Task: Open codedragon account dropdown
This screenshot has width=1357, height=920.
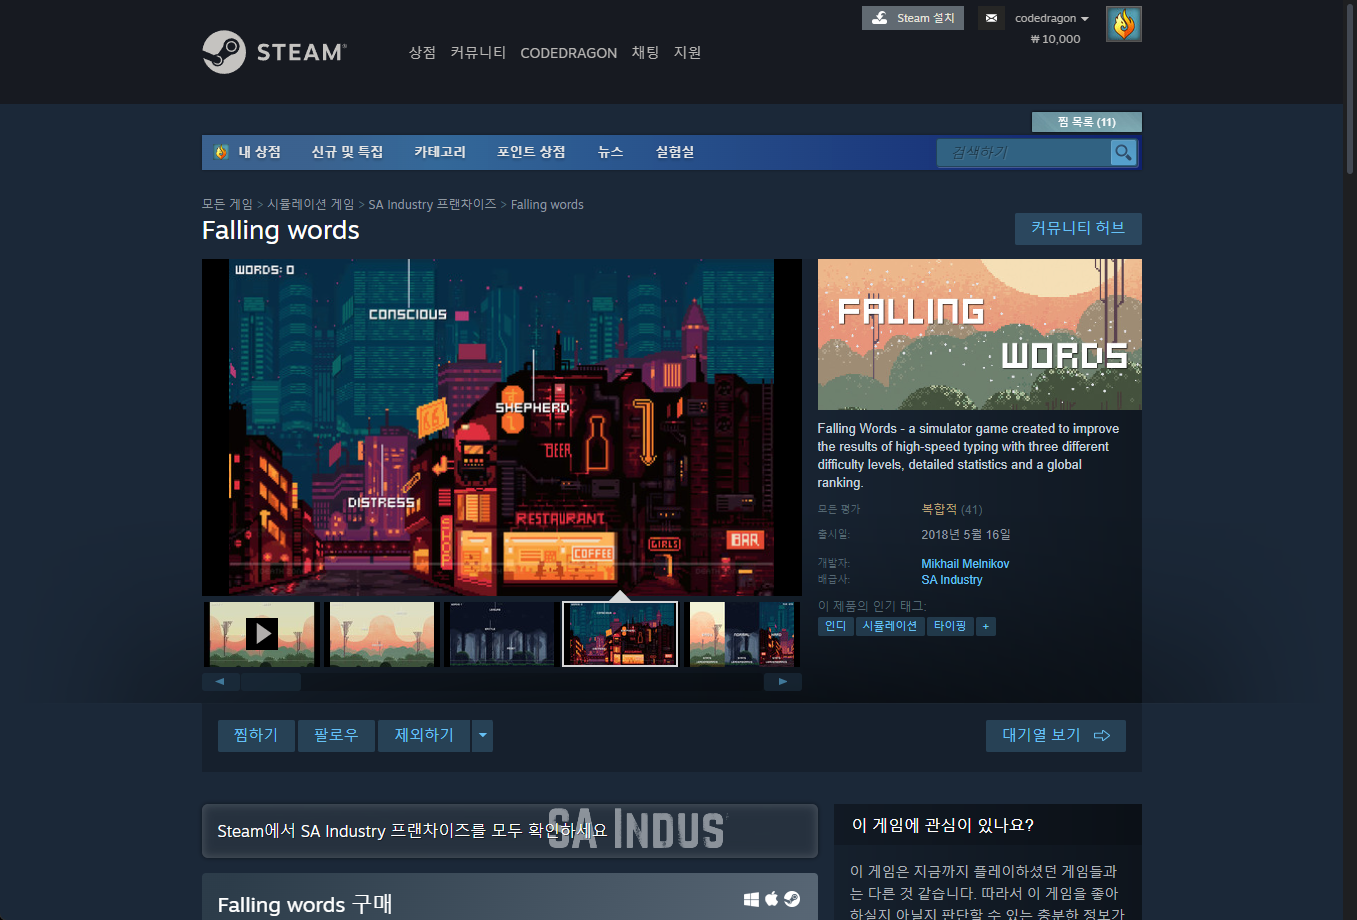Action: tap(1052, 18)
